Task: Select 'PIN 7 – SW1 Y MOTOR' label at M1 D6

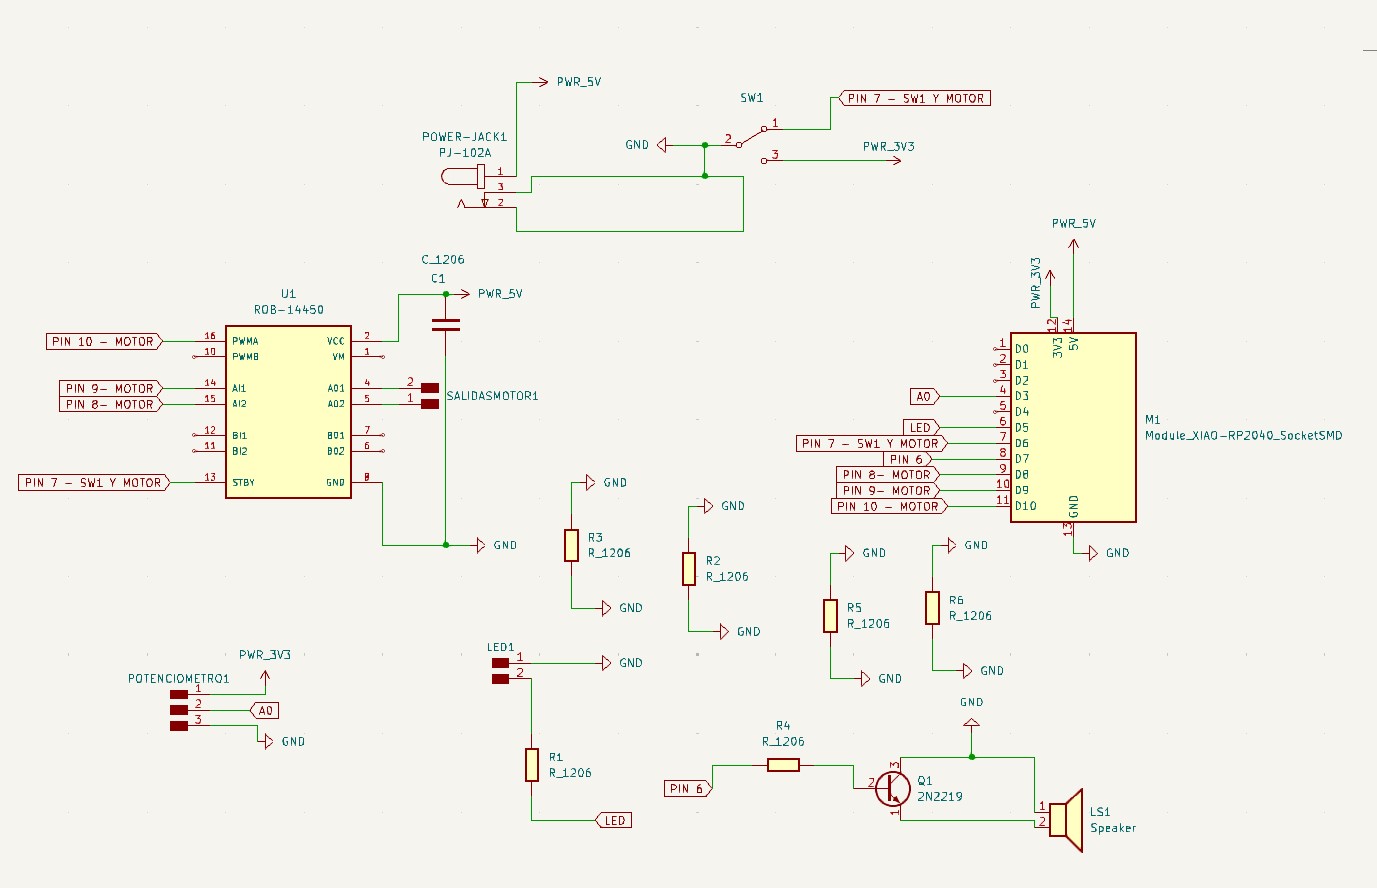Action: point(871,443)
